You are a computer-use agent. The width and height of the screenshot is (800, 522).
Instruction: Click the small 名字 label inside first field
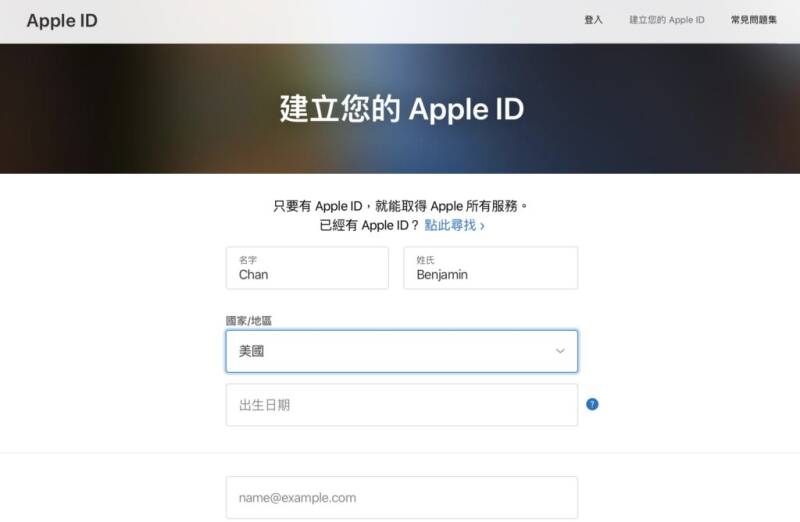(247, 260)
